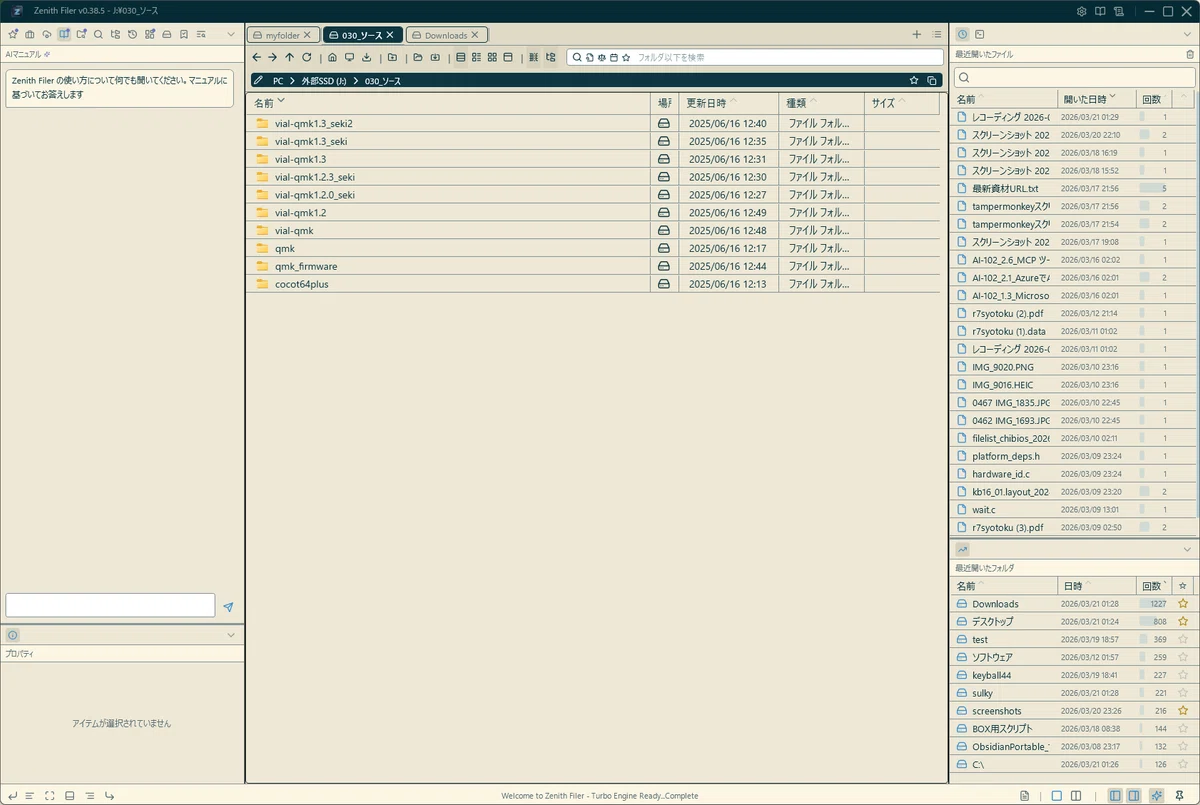Open settings gear in title bar
The width and height of the screenshot is (1200, 805).
pyautogui.click(x=1081, y=11)
